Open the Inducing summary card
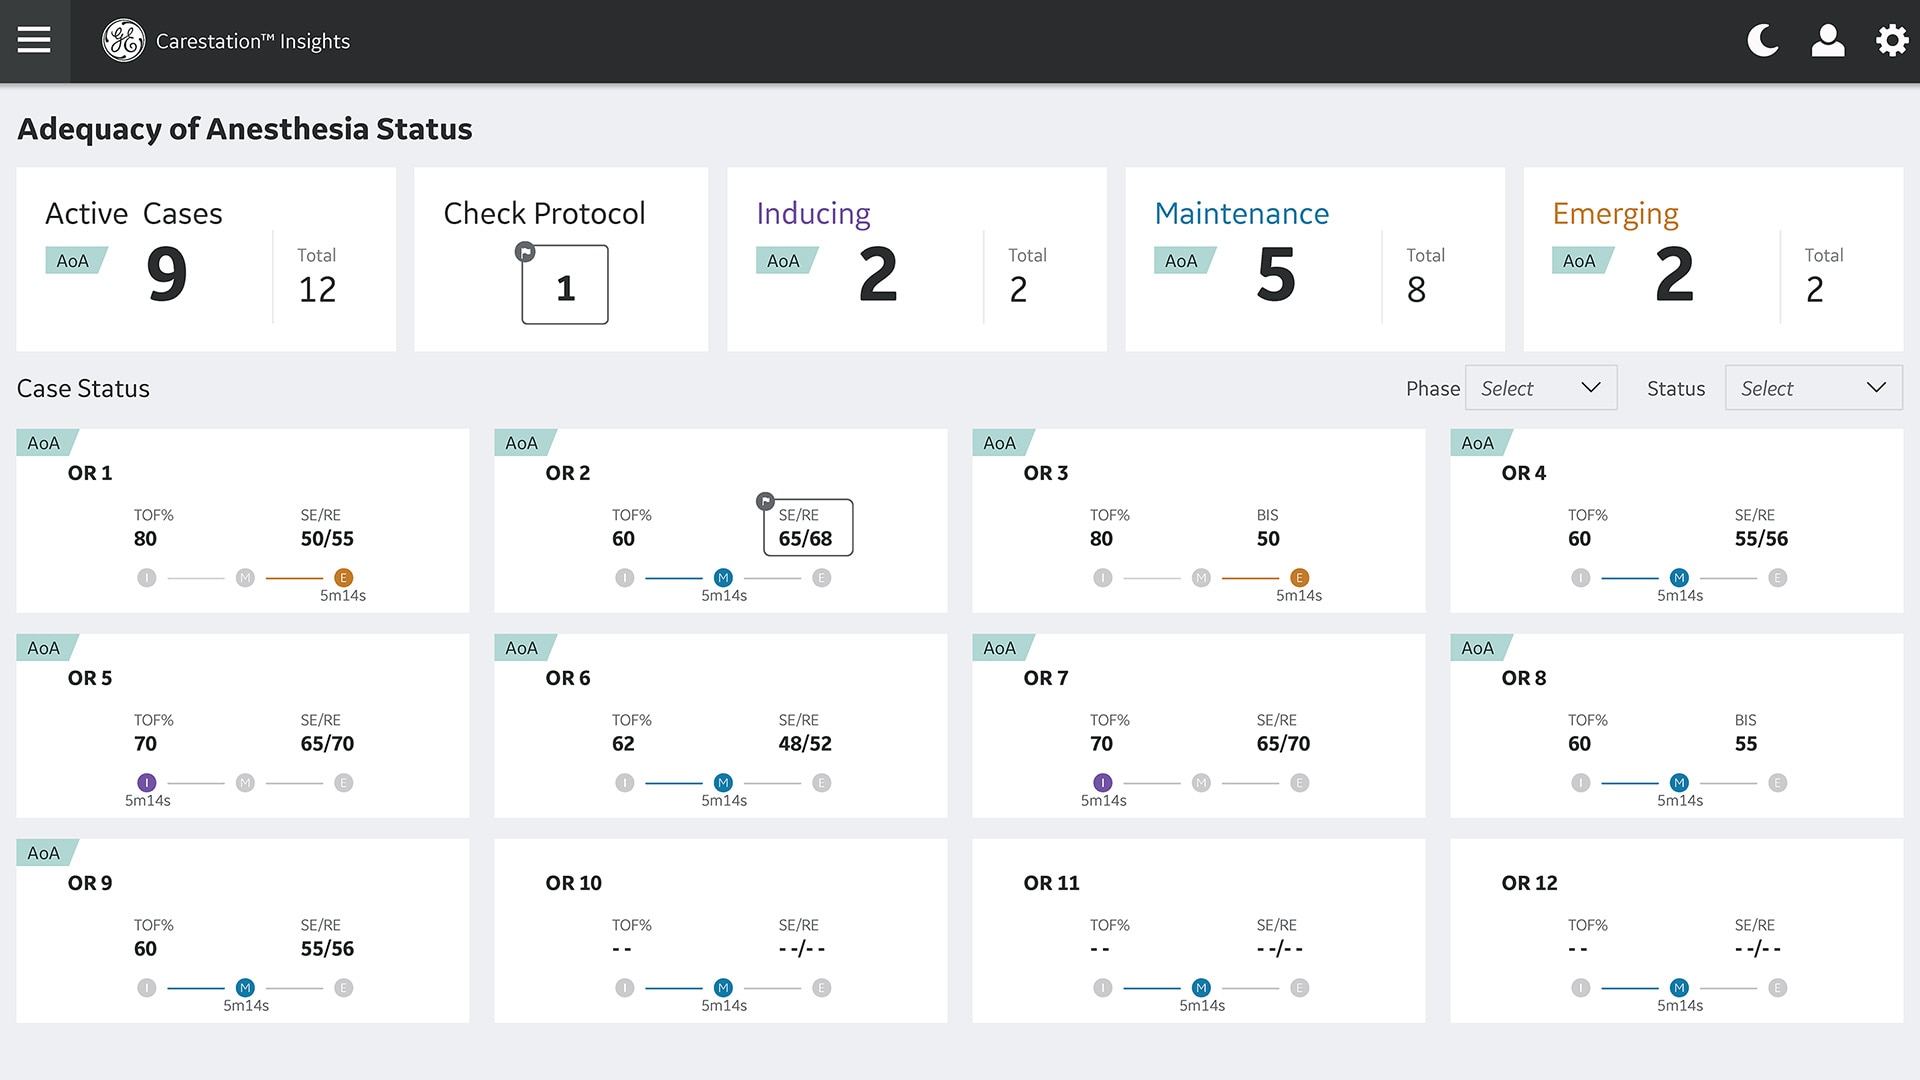 click(x=916, y=259)
